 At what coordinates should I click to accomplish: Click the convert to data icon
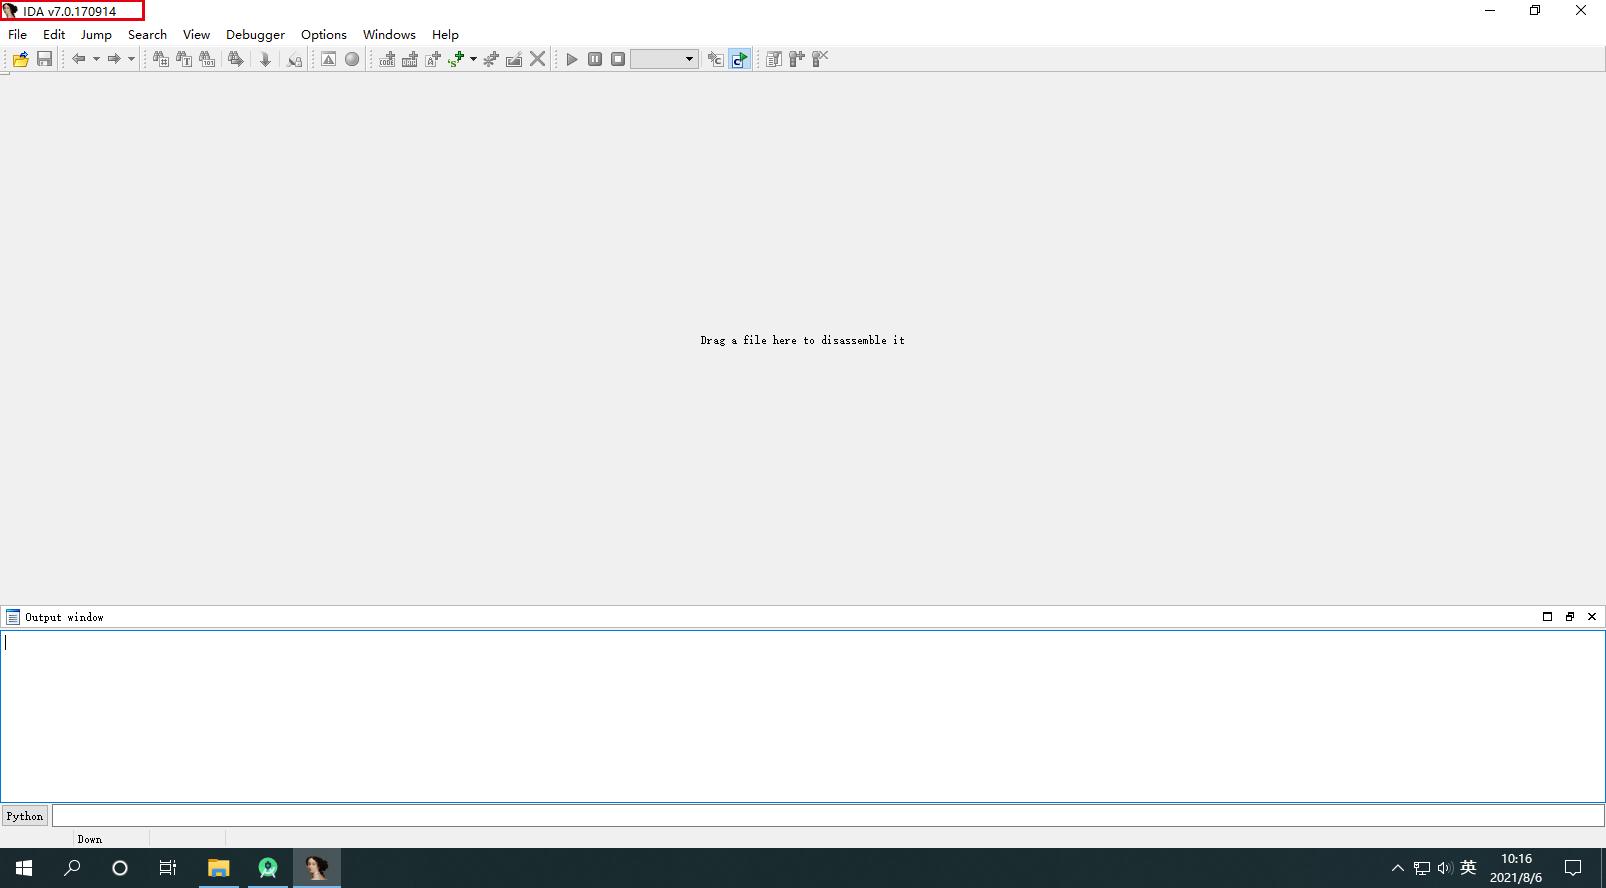point(410,59)
